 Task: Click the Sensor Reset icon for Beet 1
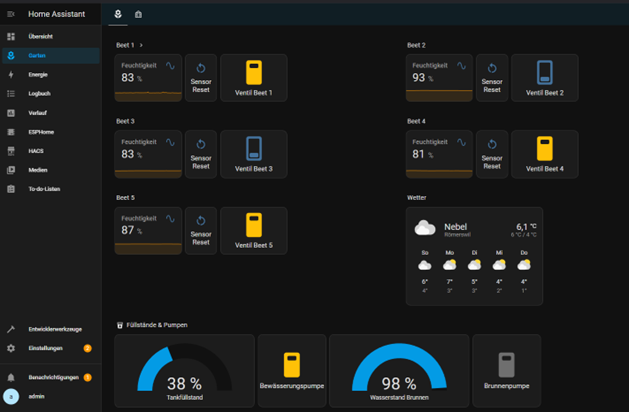pos(201,69)
